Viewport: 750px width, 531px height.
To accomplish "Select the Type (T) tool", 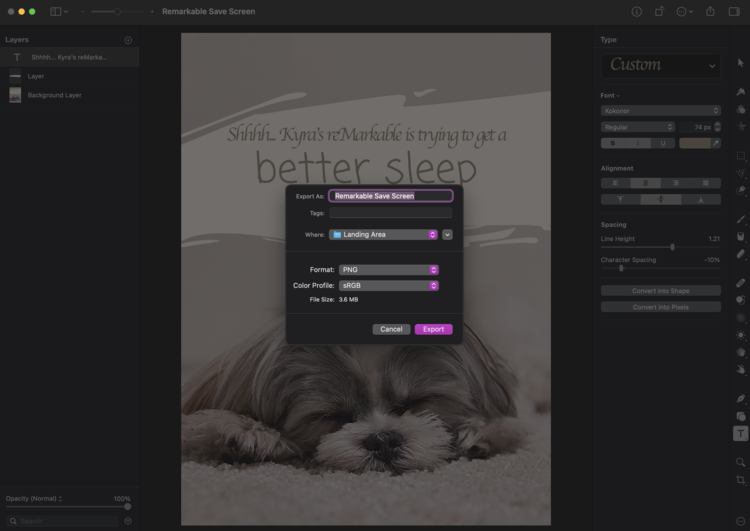I will tap(740, 433).
